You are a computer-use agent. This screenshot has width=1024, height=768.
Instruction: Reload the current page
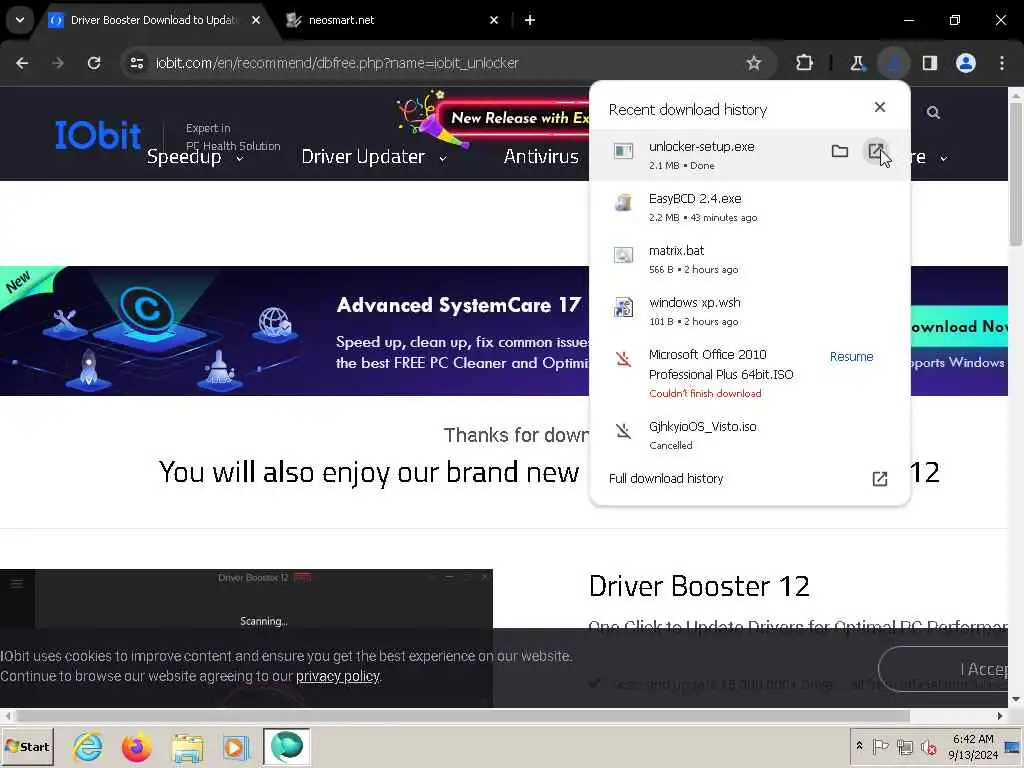click(x=94, y=63)
